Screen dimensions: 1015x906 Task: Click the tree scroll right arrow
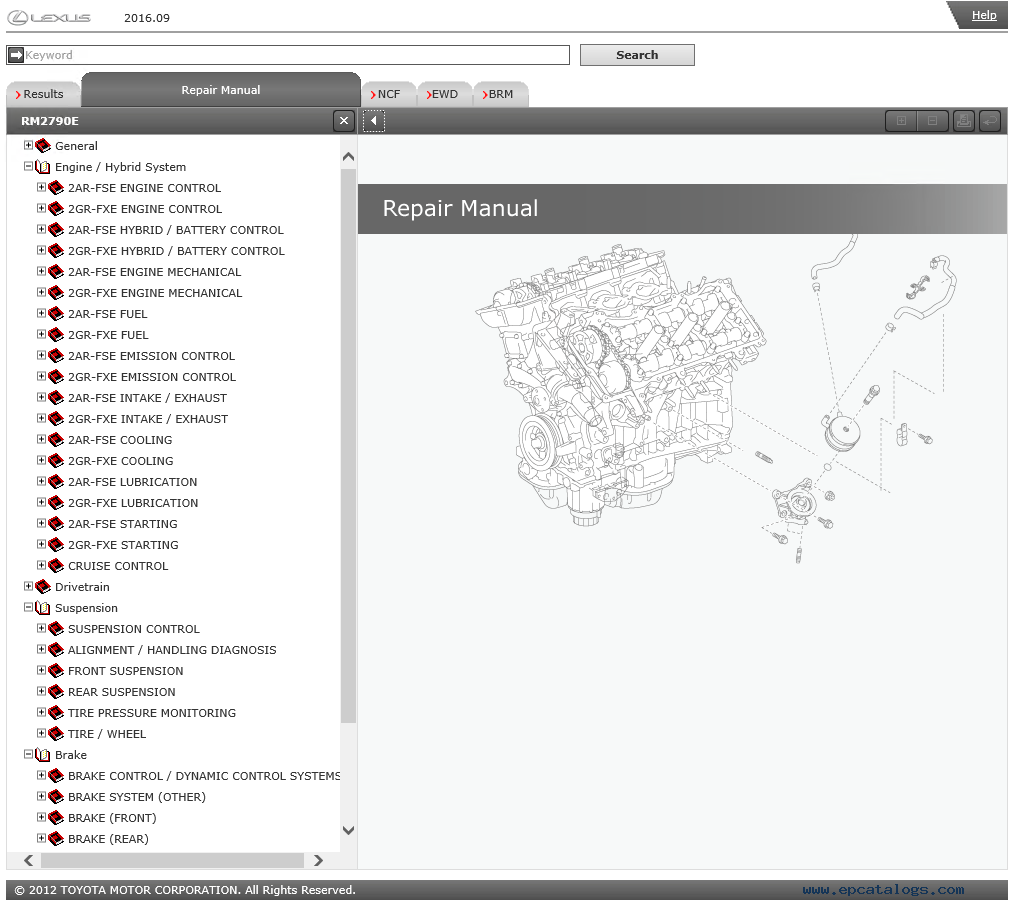[318, 860]
